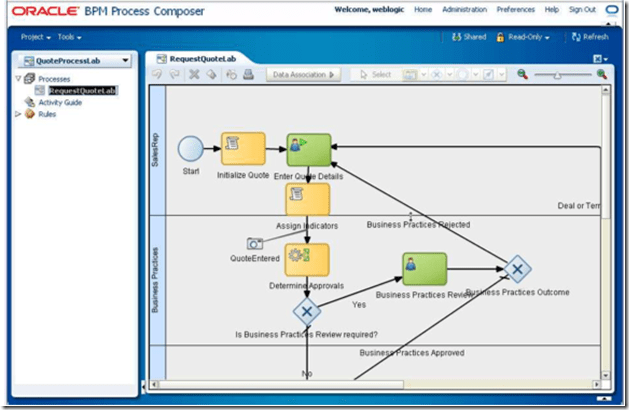Select the Business Practices Outcome gateway

517,269
